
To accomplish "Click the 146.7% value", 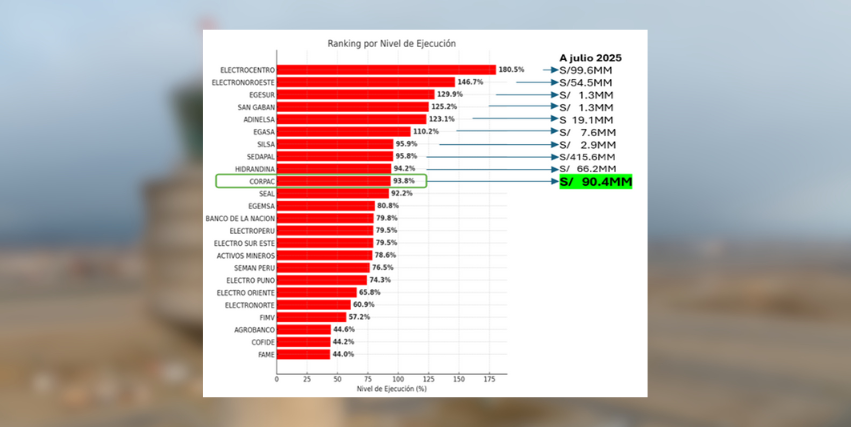I will 470,82.
